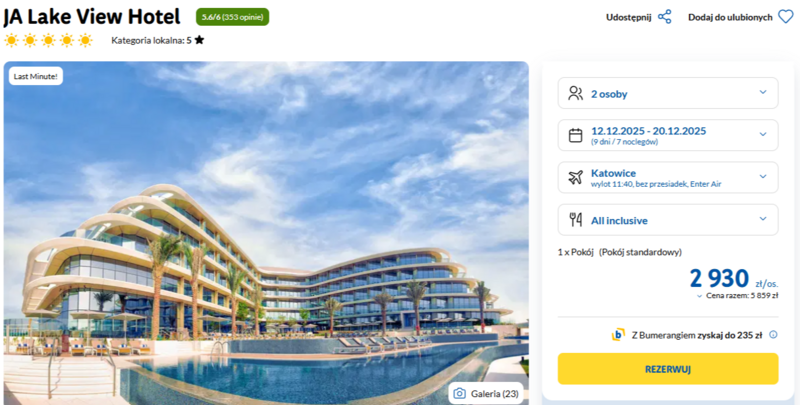Click the yellow REZERWUJ button

668,369
